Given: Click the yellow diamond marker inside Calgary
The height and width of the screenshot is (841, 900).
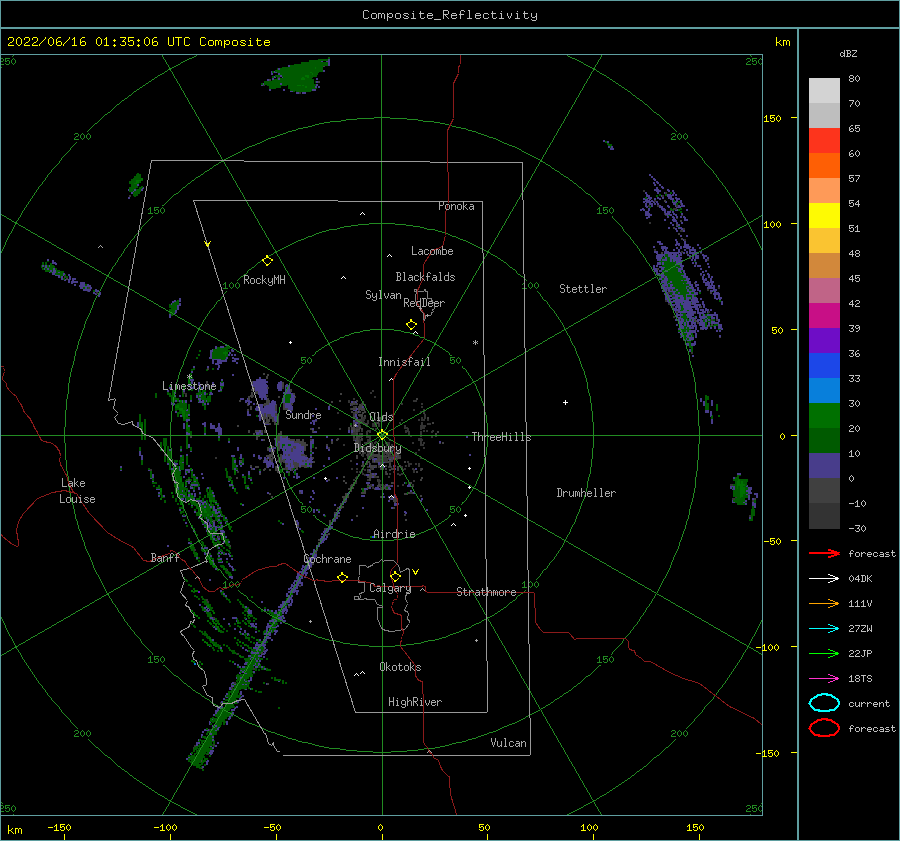Looking at the screenshot, I should [x=395, y=576].
